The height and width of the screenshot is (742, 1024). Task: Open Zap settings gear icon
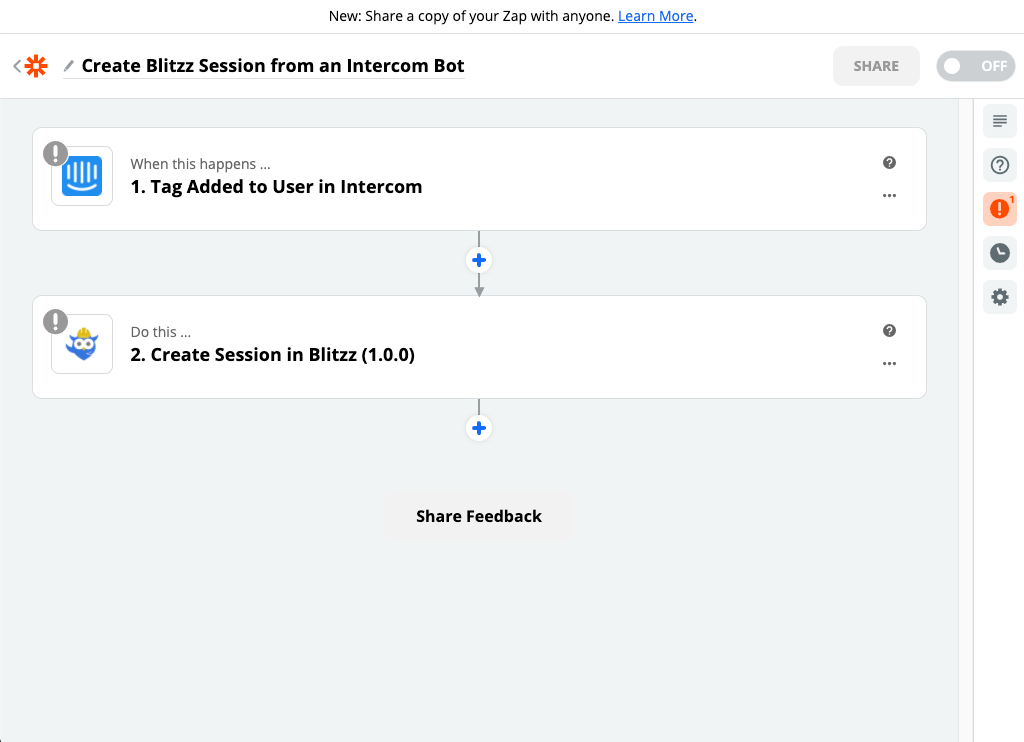point(999,297)
